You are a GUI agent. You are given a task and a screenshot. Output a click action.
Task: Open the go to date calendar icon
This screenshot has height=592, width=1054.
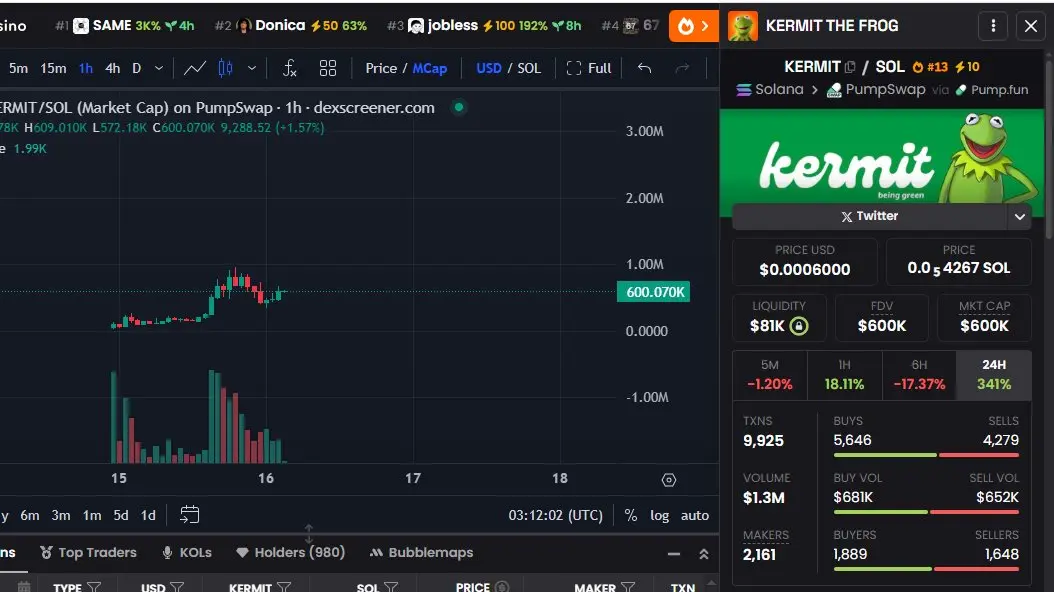click(190, 515)
